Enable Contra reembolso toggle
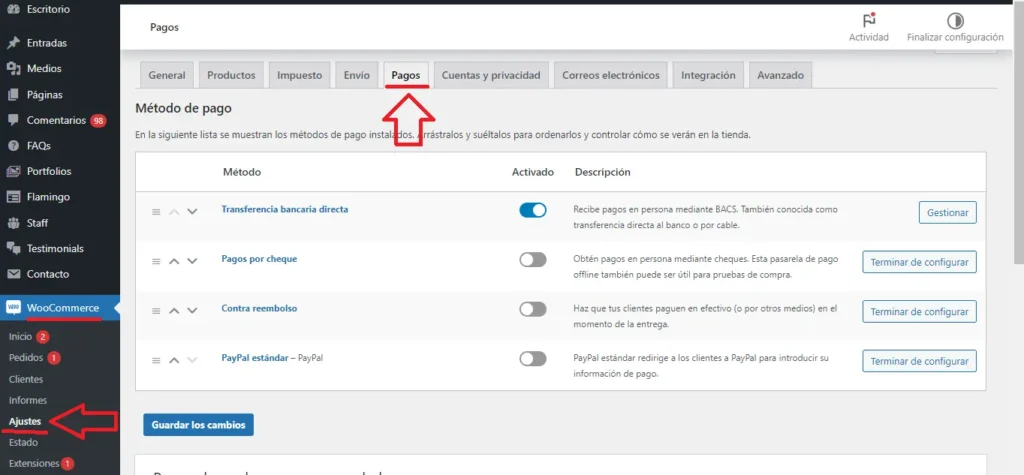The height and width of the screenshot is (475, 1024). click(533, 309)
